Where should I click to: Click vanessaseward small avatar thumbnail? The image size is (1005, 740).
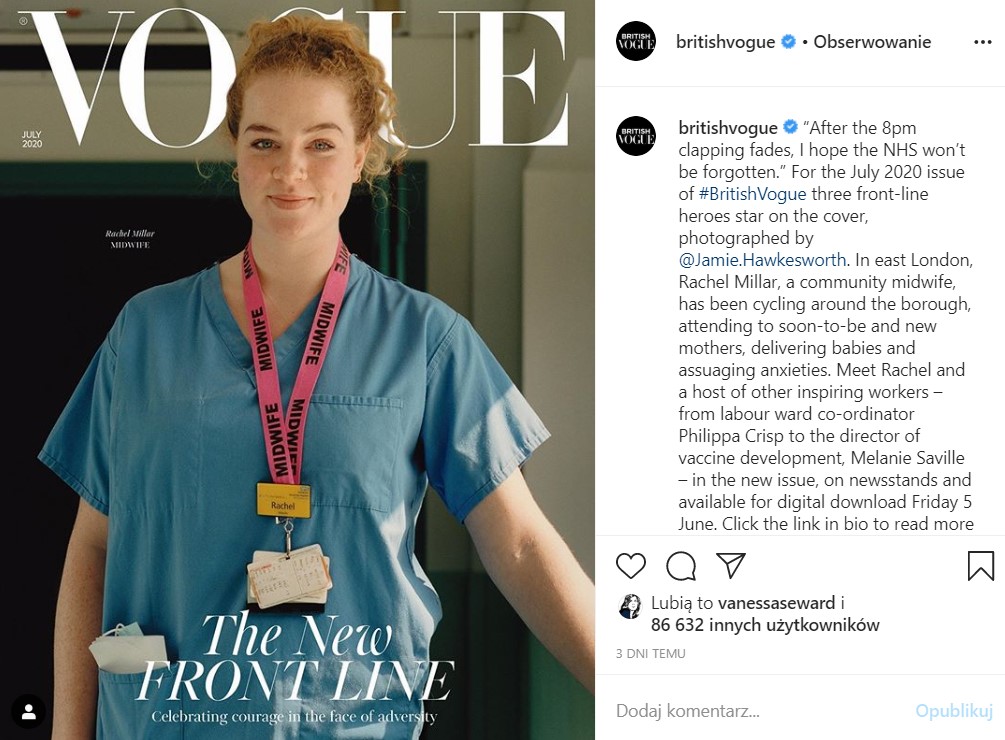(630, 606)
